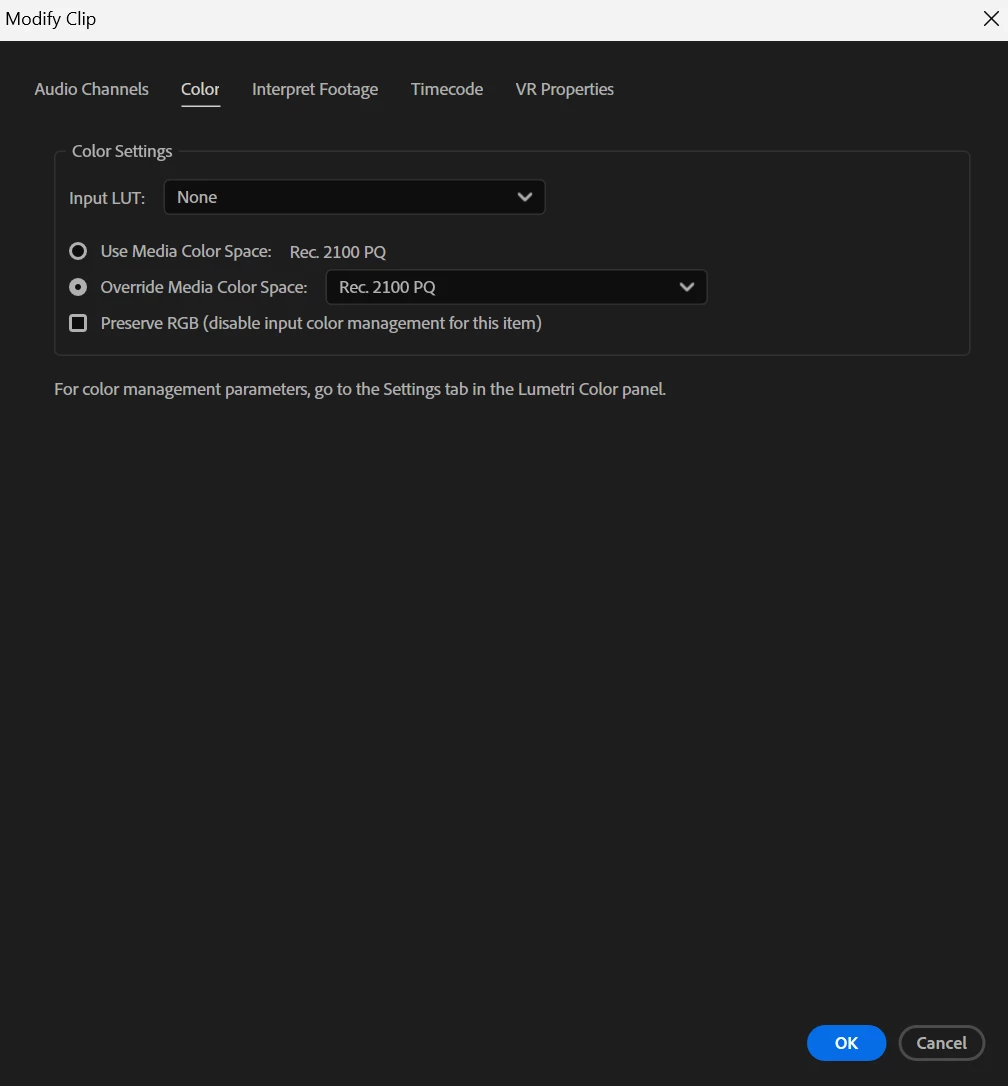This screenshot has height=1086, width=1008.
Task: Open the Interpret Footage tab
Action: 315,89
